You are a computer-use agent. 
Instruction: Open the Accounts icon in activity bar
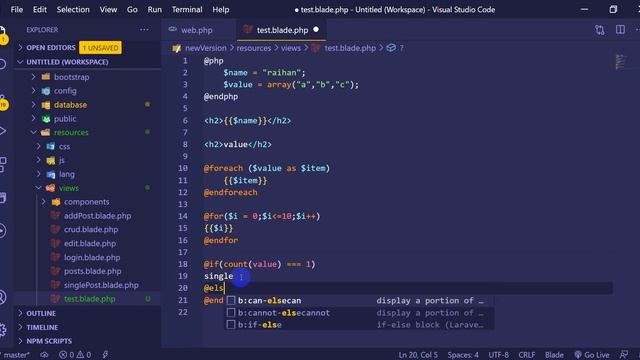coord(2,297)
